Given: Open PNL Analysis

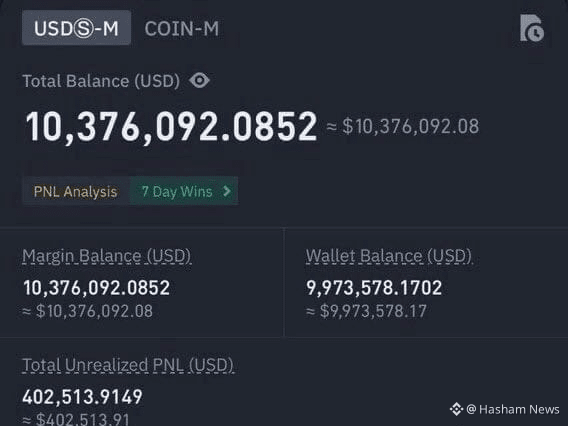Looking at the screenshot, I should coord(75,191).
